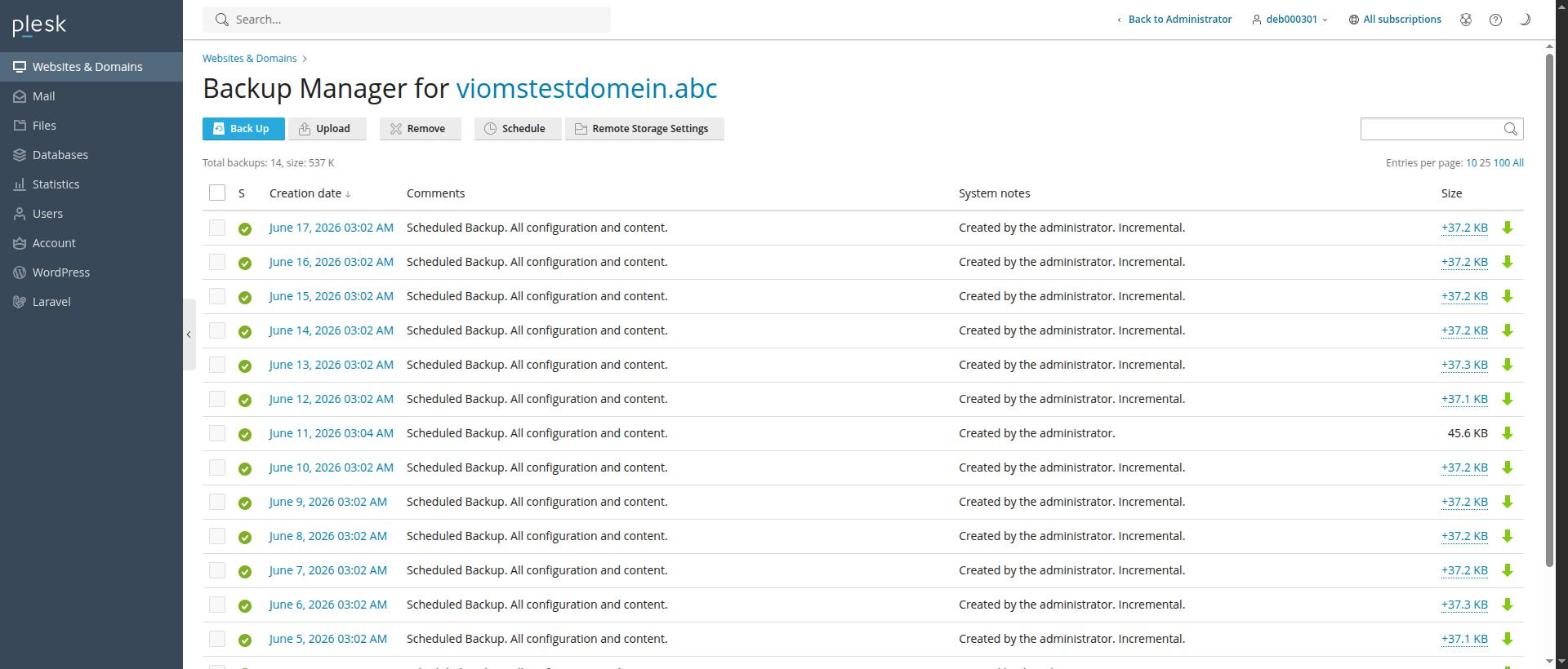Open the June 11, 2026 03:04 AM backup

click(x=331, y=433)
